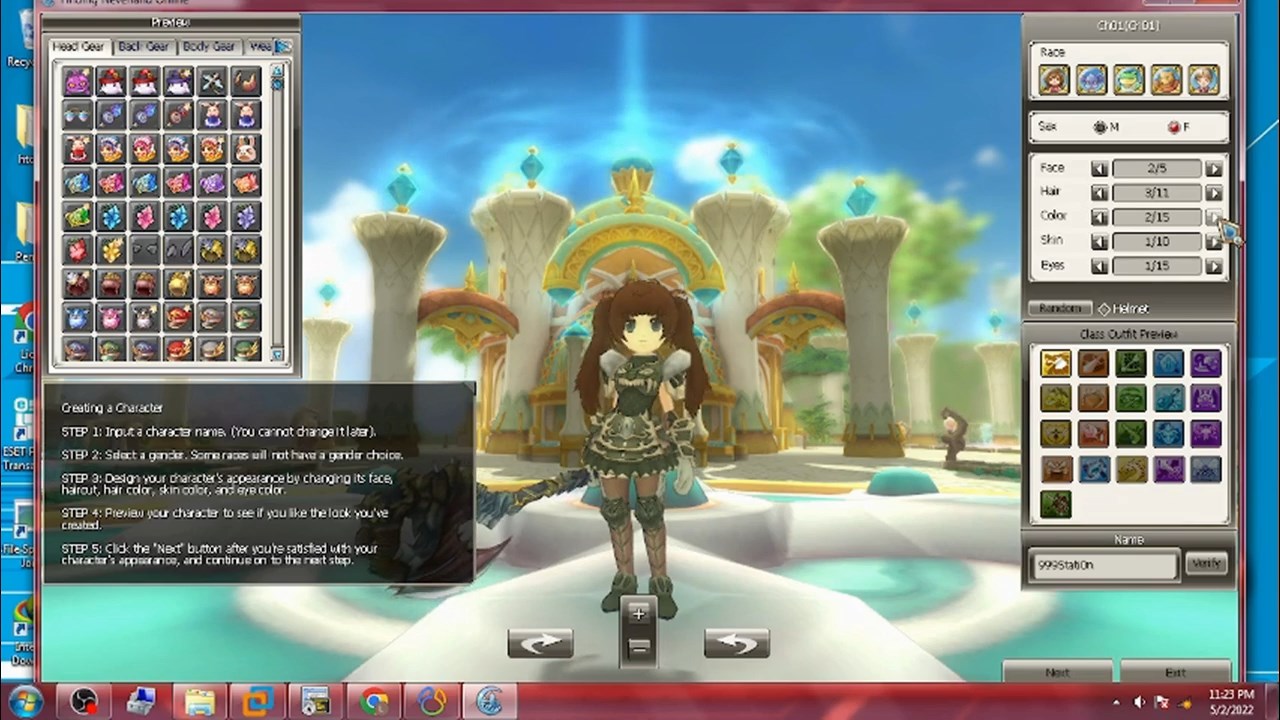Viewport: 1280px width, 720px height.
Task: Go to previous Eyes color
Action: coord(1100,266)
